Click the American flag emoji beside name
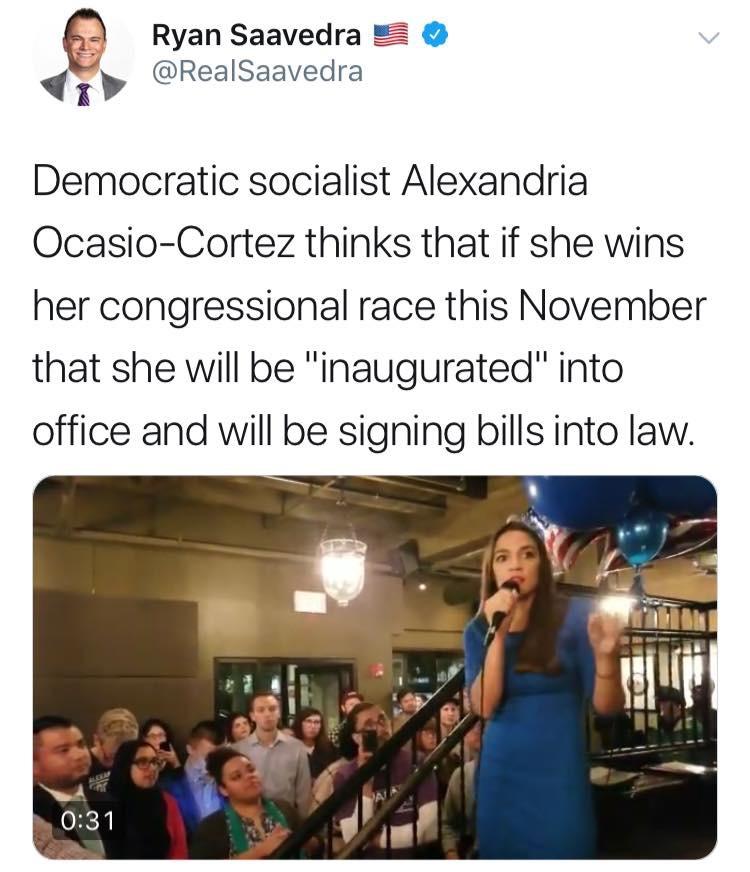Image resolution: width=750 pixels, height=872 pixels. pos(391,34)
